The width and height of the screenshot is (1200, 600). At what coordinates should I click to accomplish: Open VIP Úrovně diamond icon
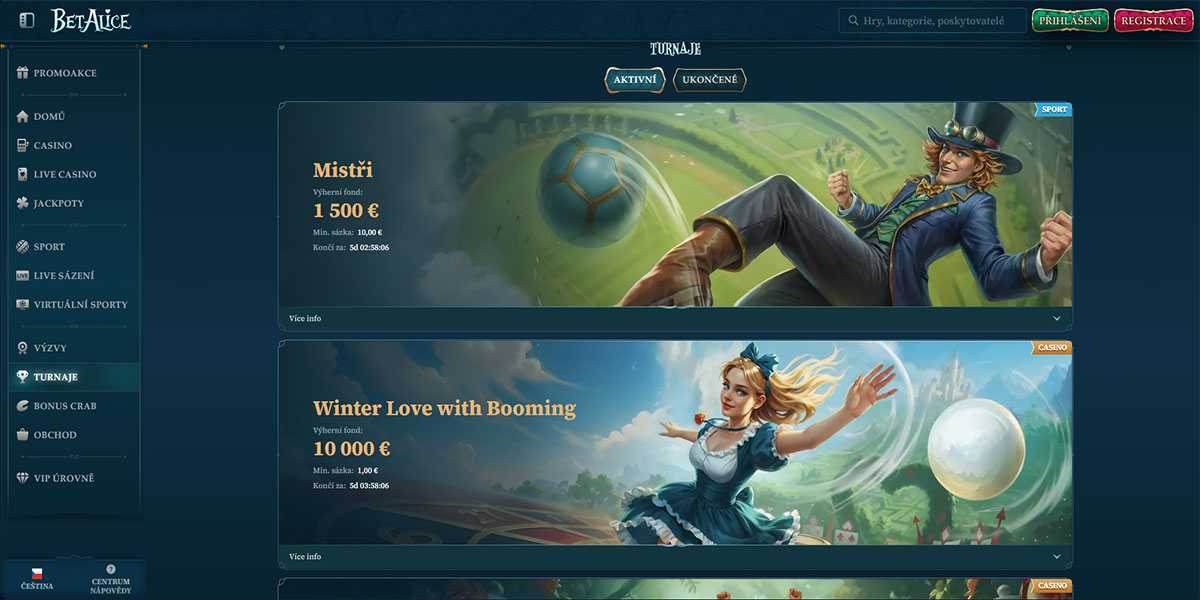pos(23,478)
